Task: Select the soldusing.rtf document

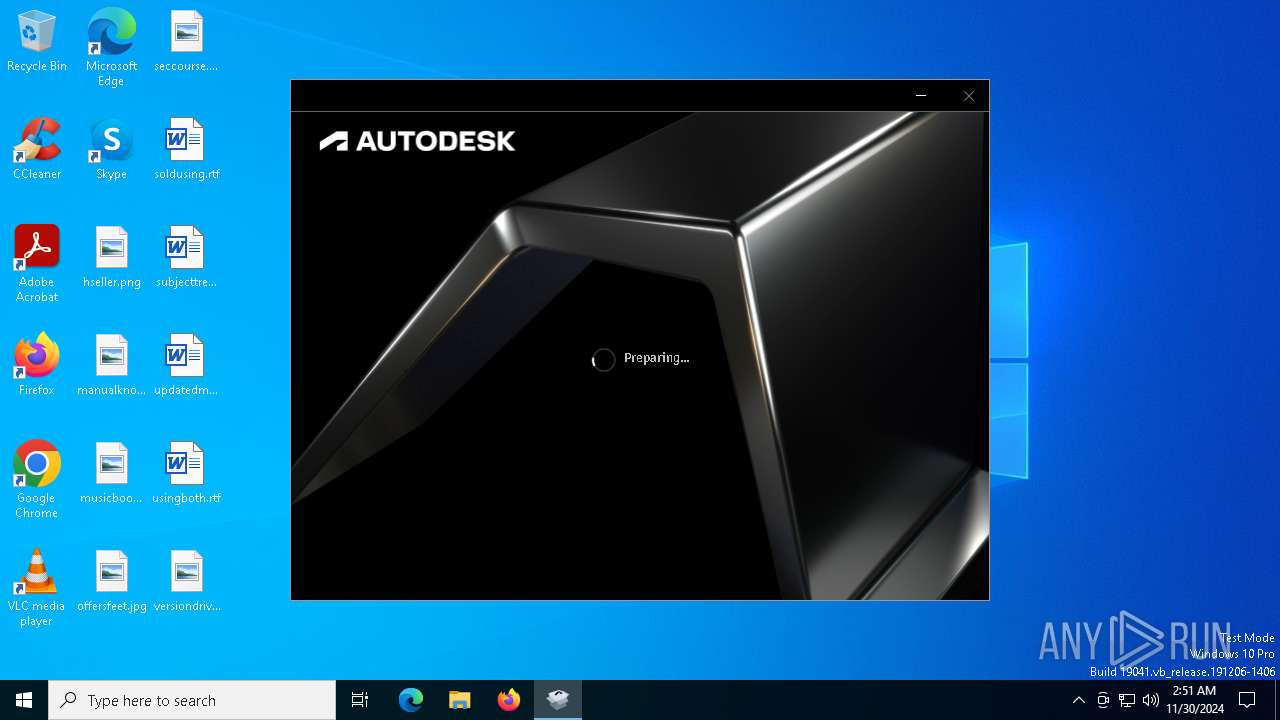Action: click(x=186, y=149)
